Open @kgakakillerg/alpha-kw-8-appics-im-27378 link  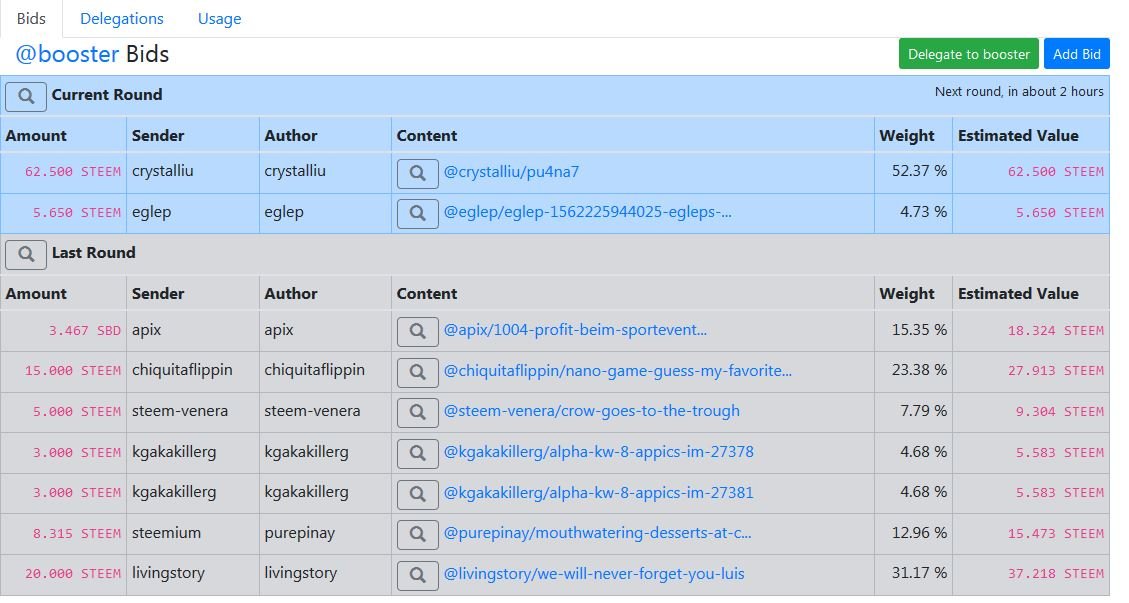(x=599, y=452)
